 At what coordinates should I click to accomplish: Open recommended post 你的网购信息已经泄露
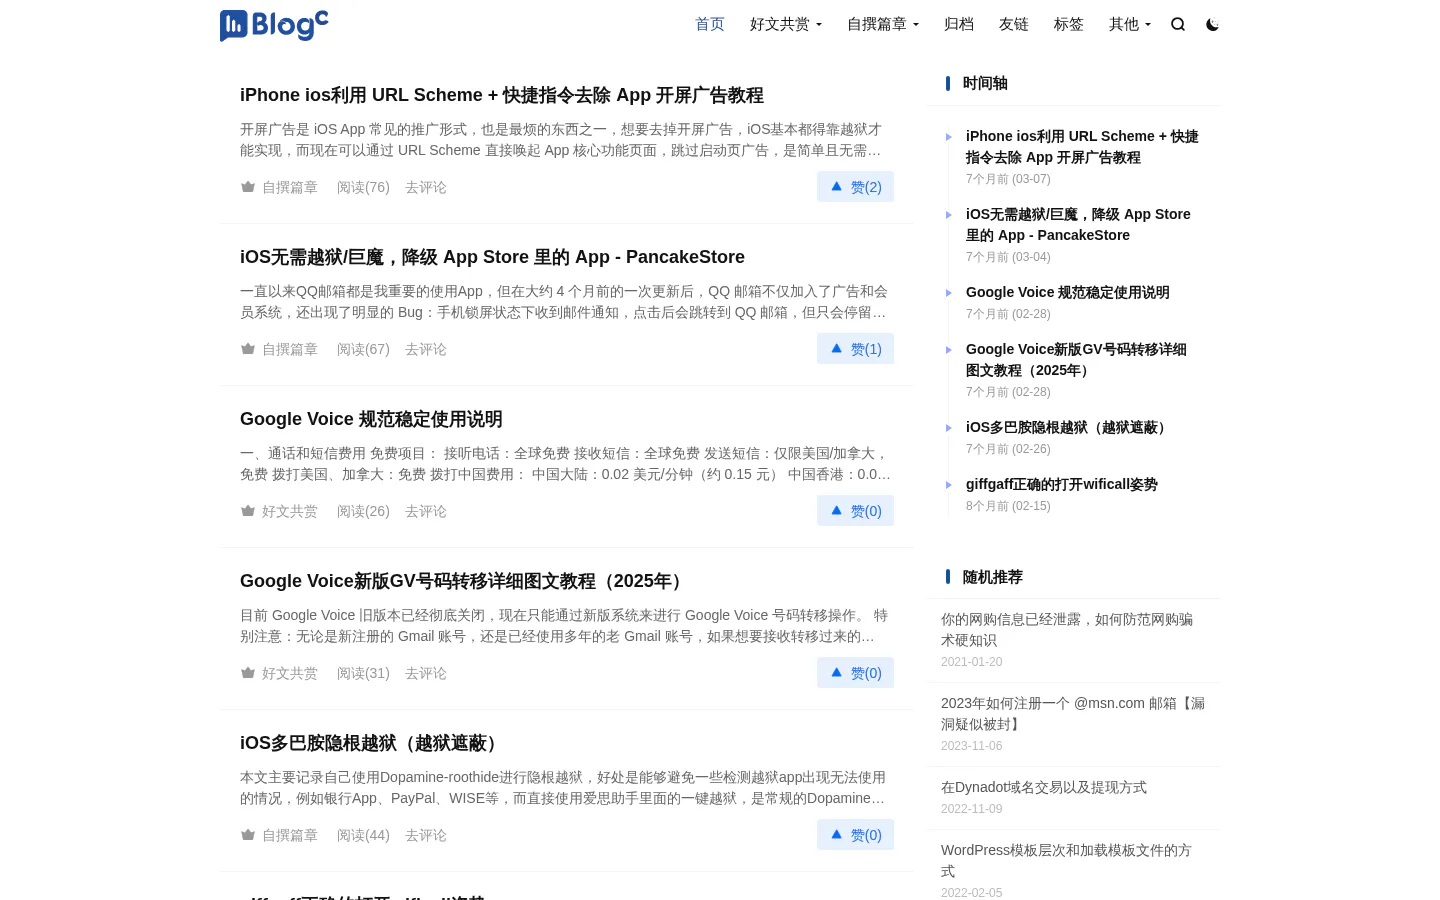pos(1067,629)
